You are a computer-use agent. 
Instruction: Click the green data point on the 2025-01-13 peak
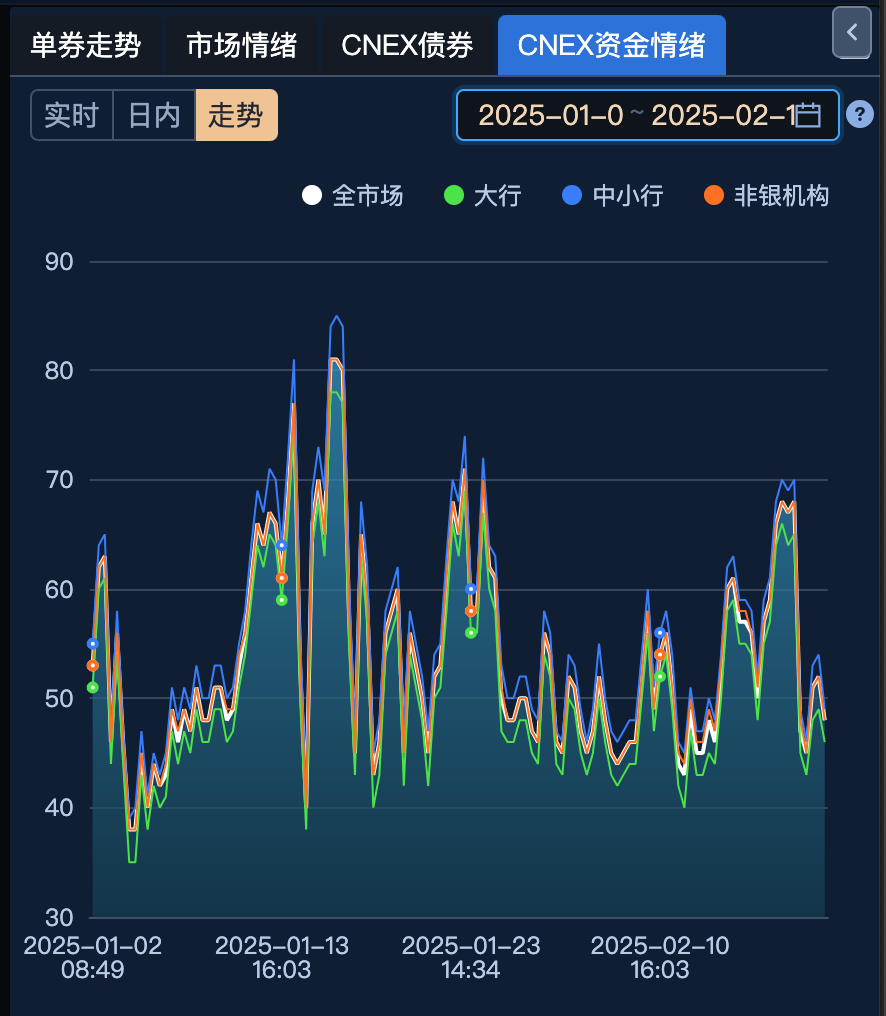(x=280, y=598)
